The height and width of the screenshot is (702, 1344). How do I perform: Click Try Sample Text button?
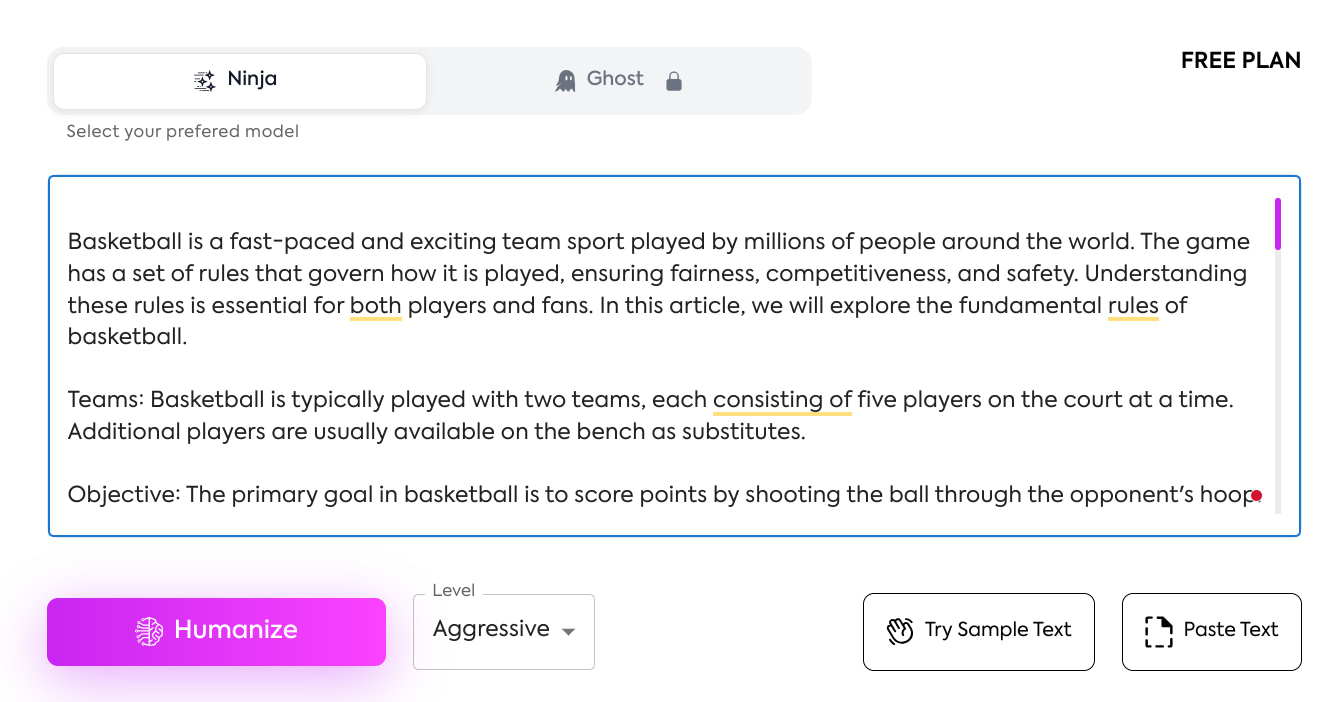click(x=979, y=631)
